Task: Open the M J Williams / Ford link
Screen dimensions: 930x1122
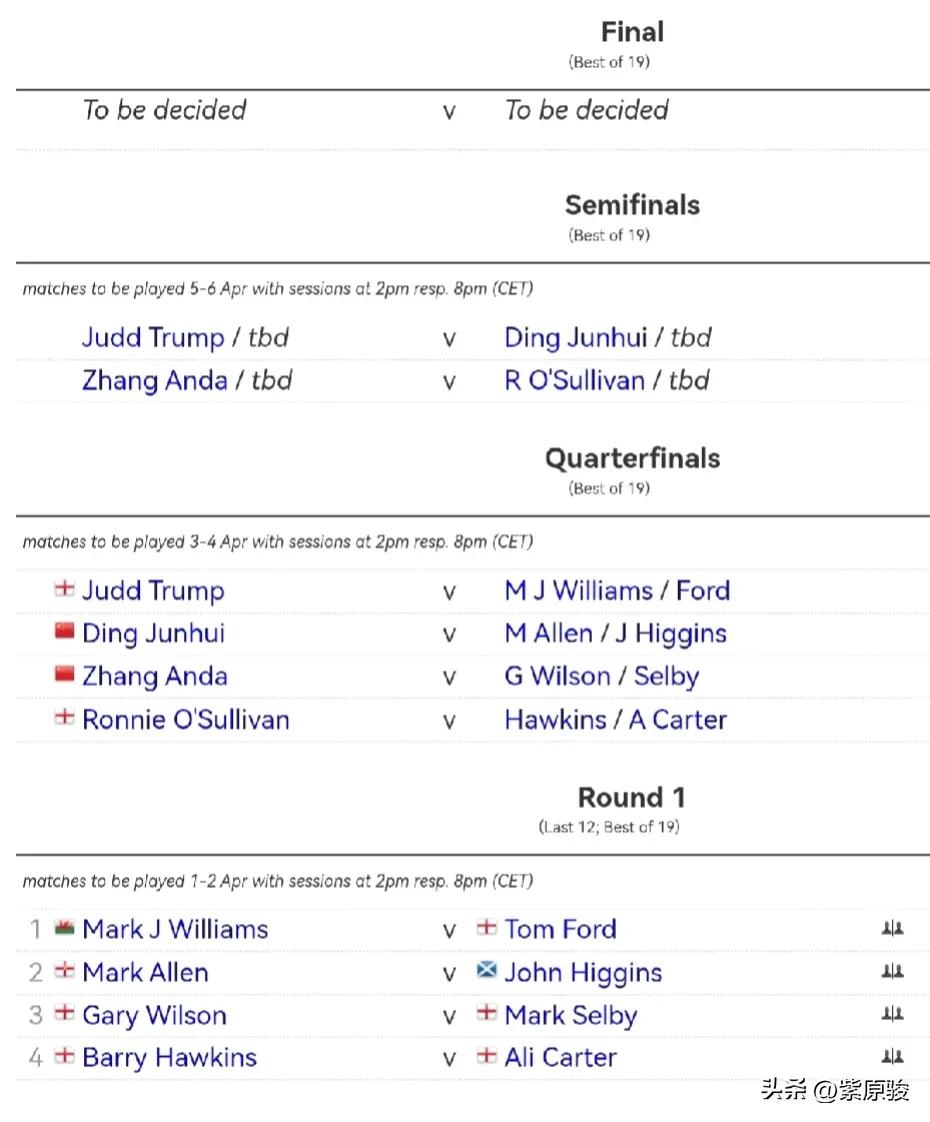Action: pyautogui.click(x=617, y=591)
